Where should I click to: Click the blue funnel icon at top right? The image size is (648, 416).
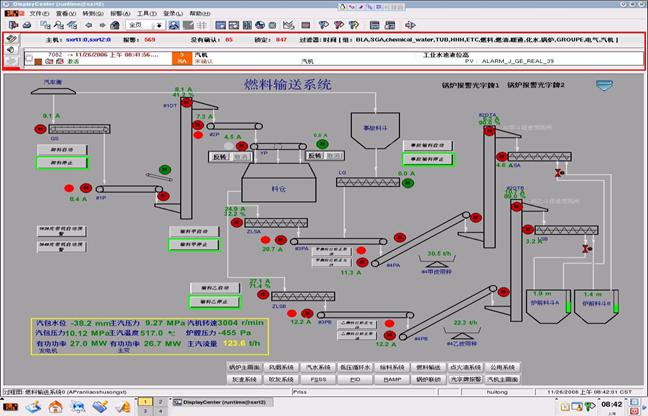click(604, 86)
